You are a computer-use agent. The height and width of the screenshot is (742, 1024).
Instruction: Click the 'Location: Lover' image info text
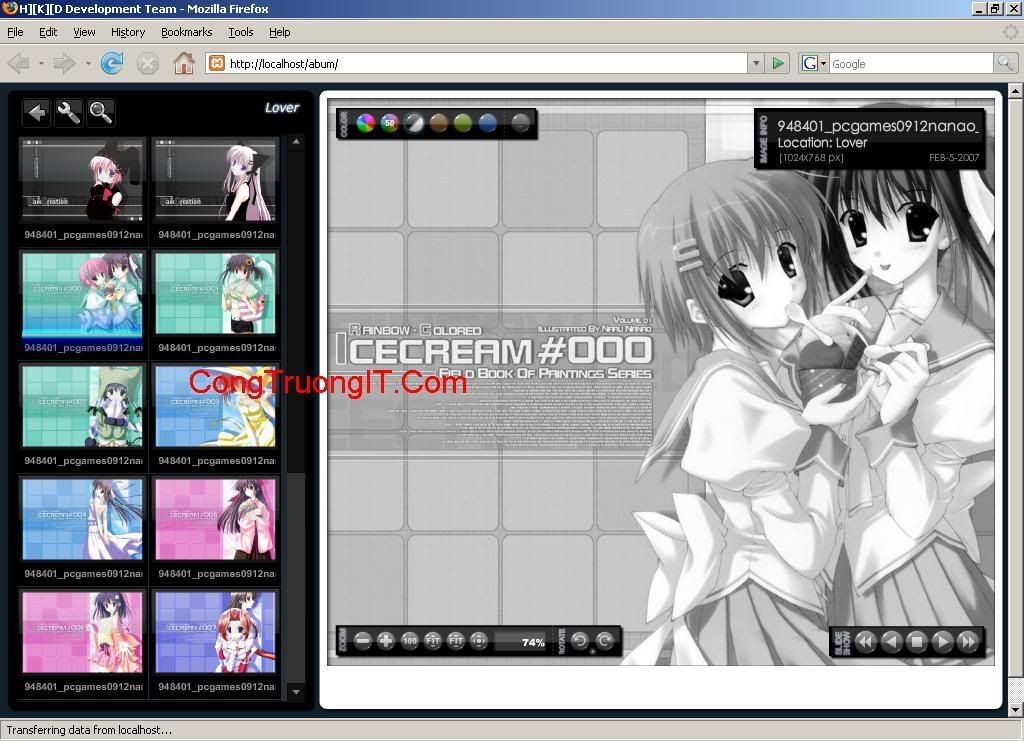click(822, 142)
